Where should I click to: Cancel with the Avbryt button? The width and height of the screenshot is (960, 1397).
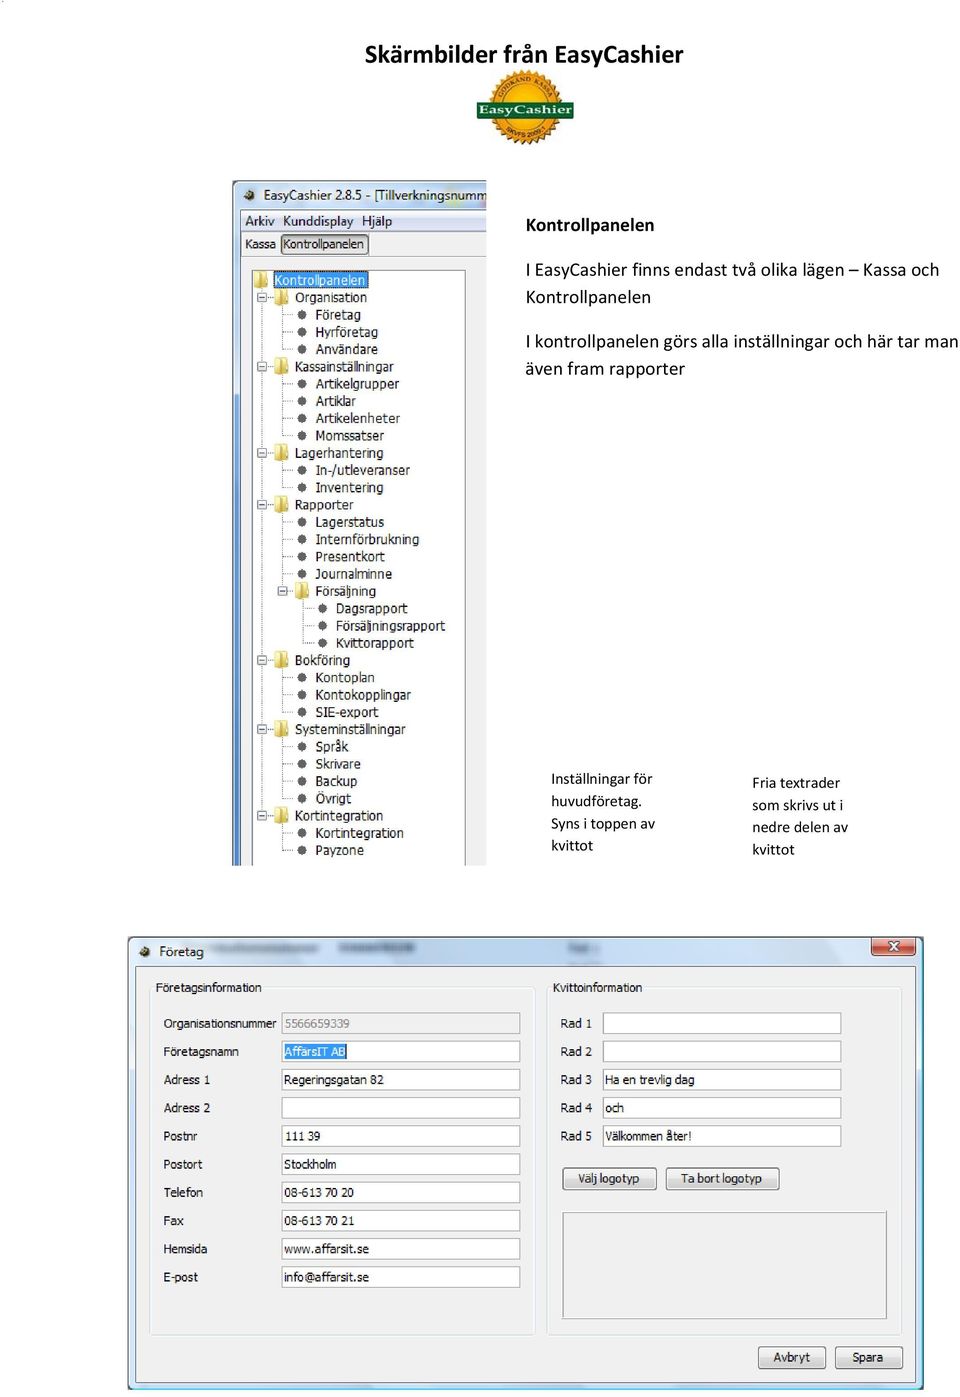(x=792, y=1357)
